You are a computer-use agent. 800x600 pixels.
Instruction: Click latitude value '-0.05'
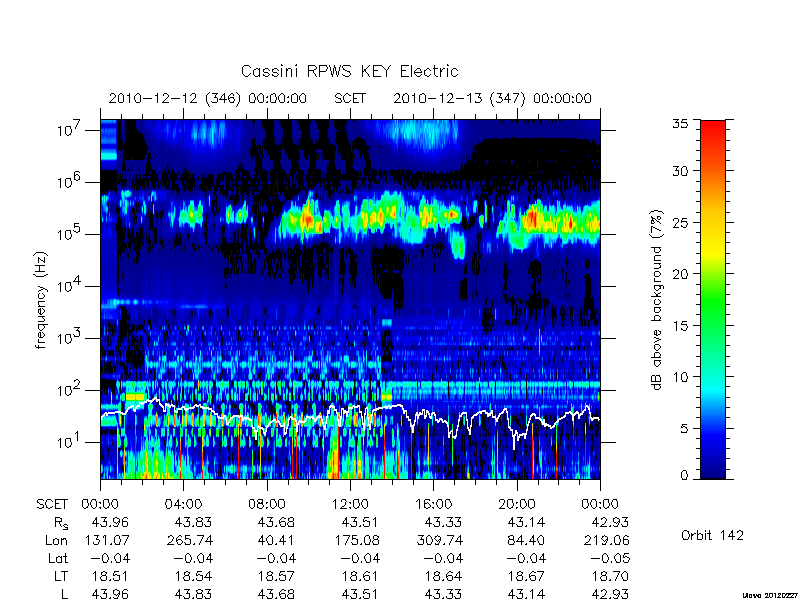tap(610, 558)
